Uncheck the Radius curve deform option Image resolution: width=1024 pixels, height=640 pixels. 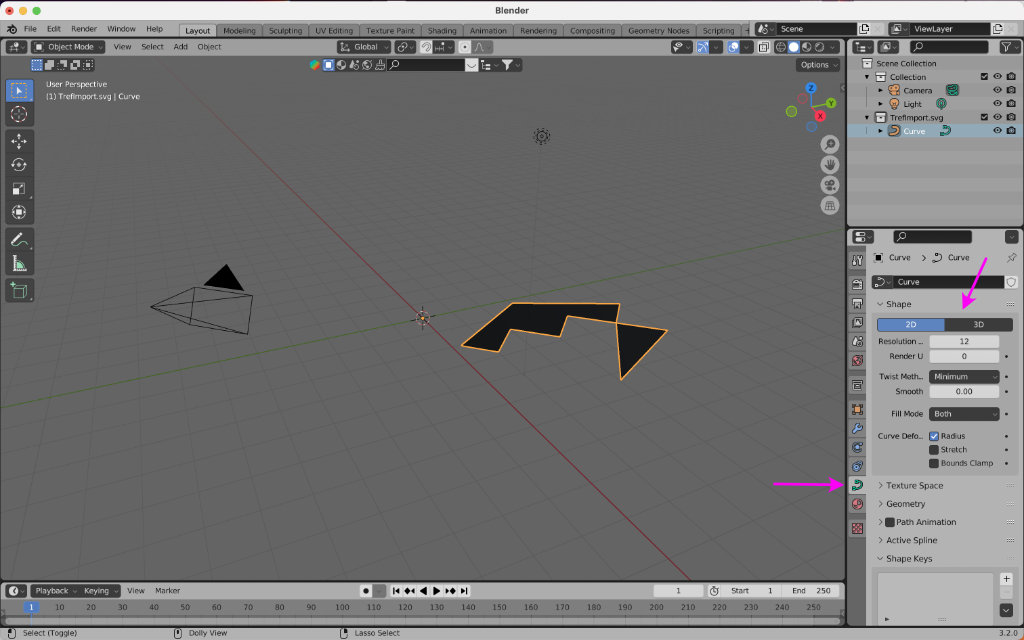934,436
